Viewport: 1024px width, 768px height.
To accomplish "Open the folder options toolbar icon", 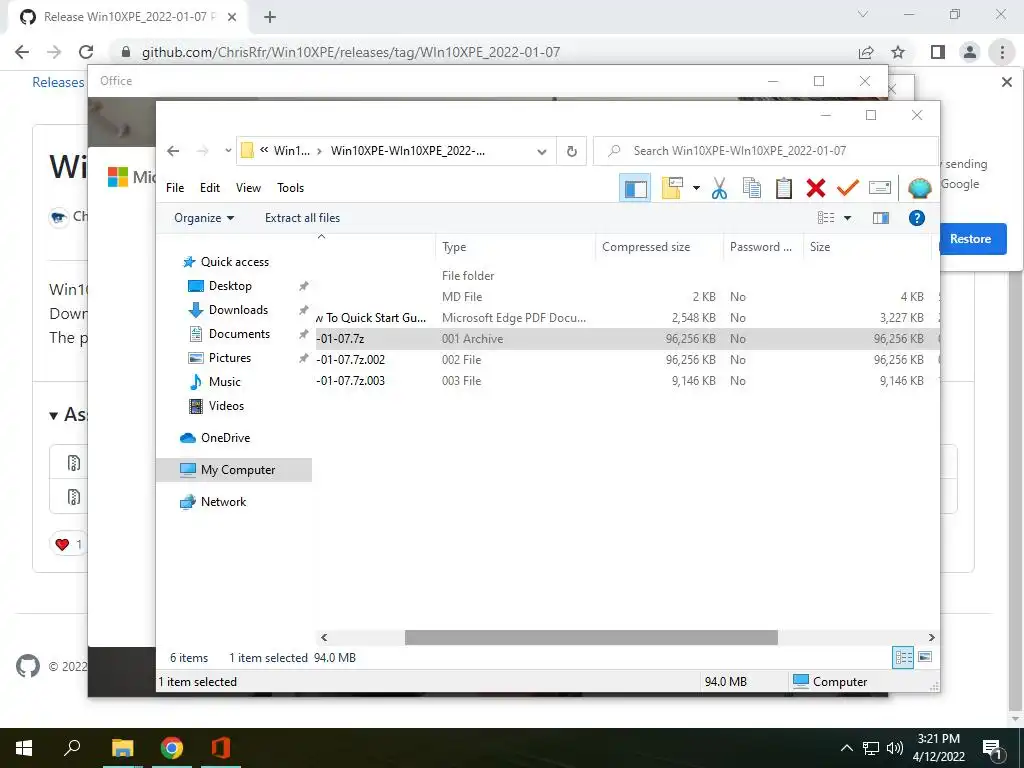I will [x=672, y=188].
